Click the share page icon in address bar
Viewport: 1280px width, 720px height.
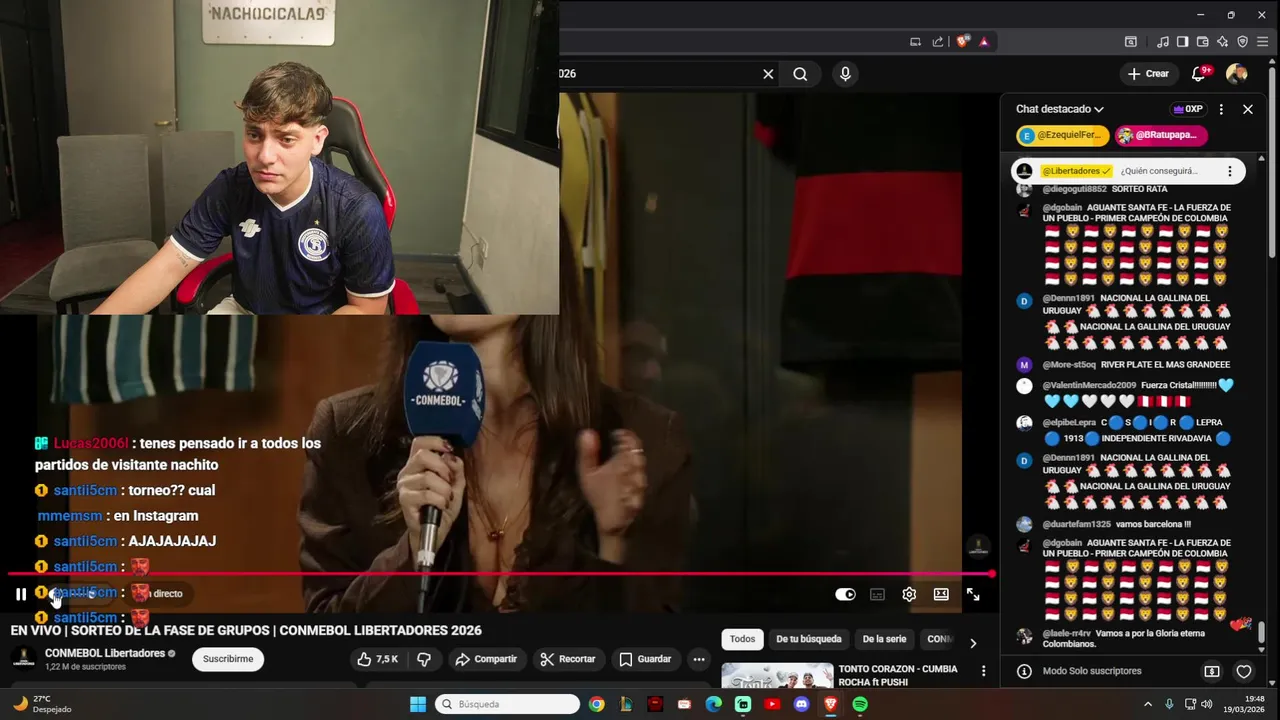tap(938, 42)
